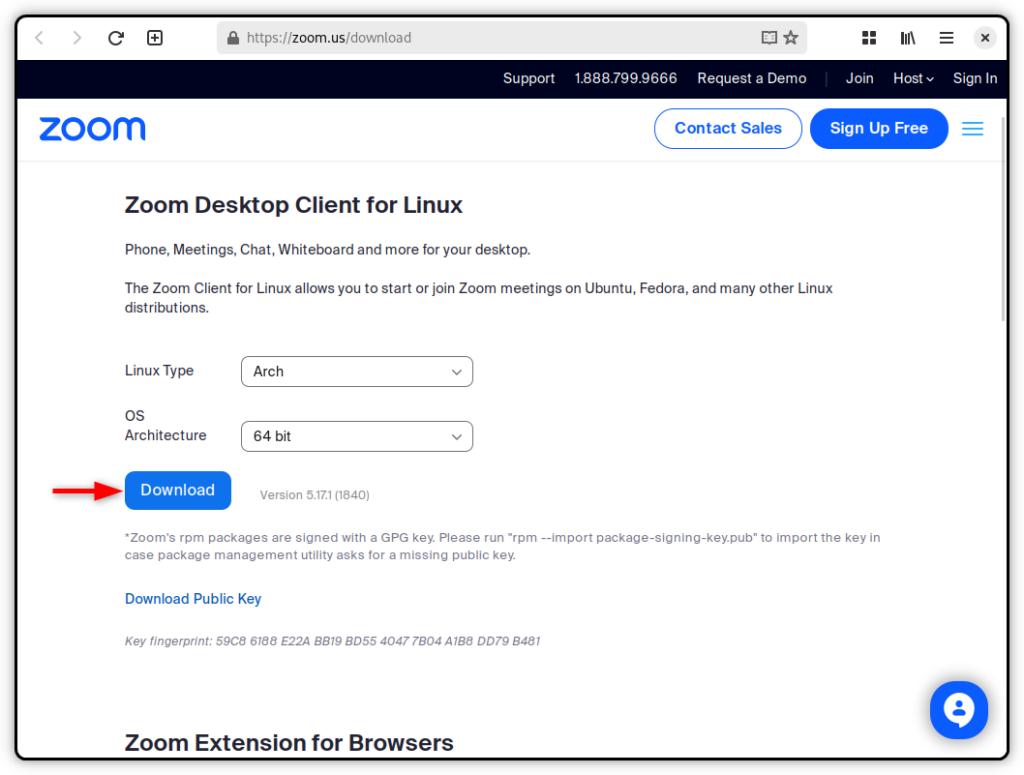
Task: Open a new tab
Action: point(155,38)
